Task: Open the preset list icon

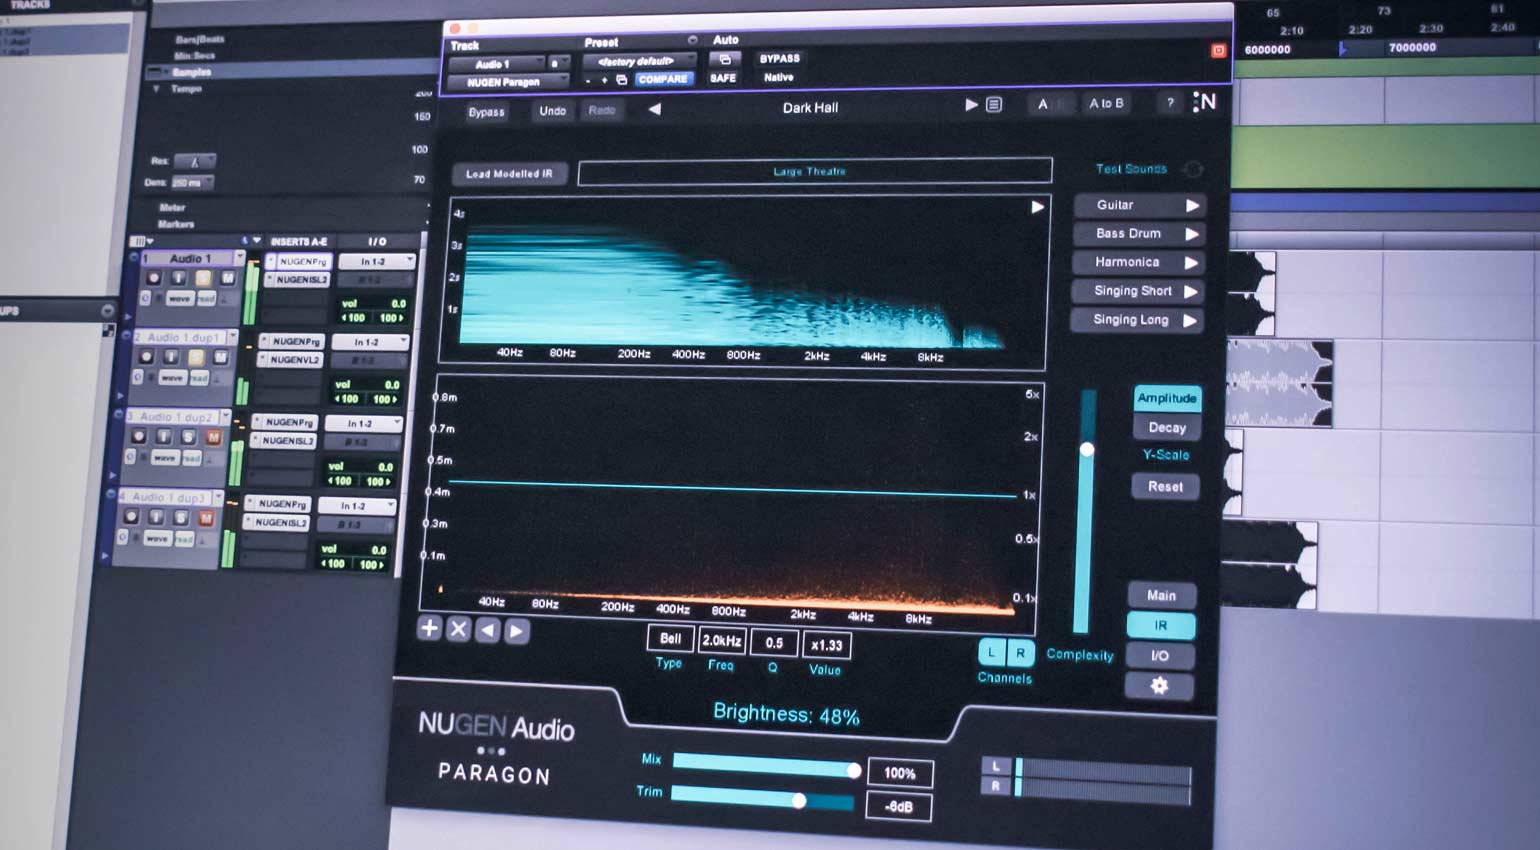Action: click(994, 104)
